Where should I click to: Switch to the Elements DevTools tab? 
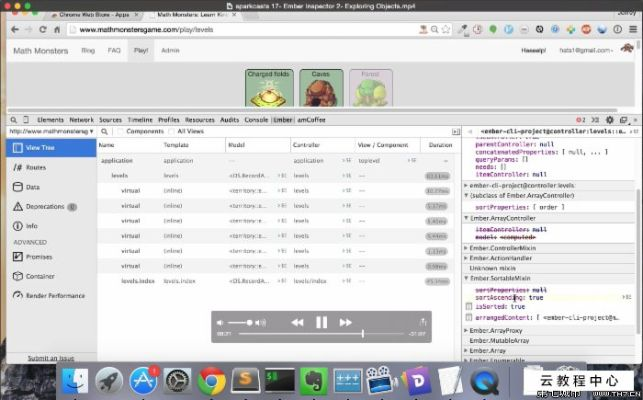point(50,120)
